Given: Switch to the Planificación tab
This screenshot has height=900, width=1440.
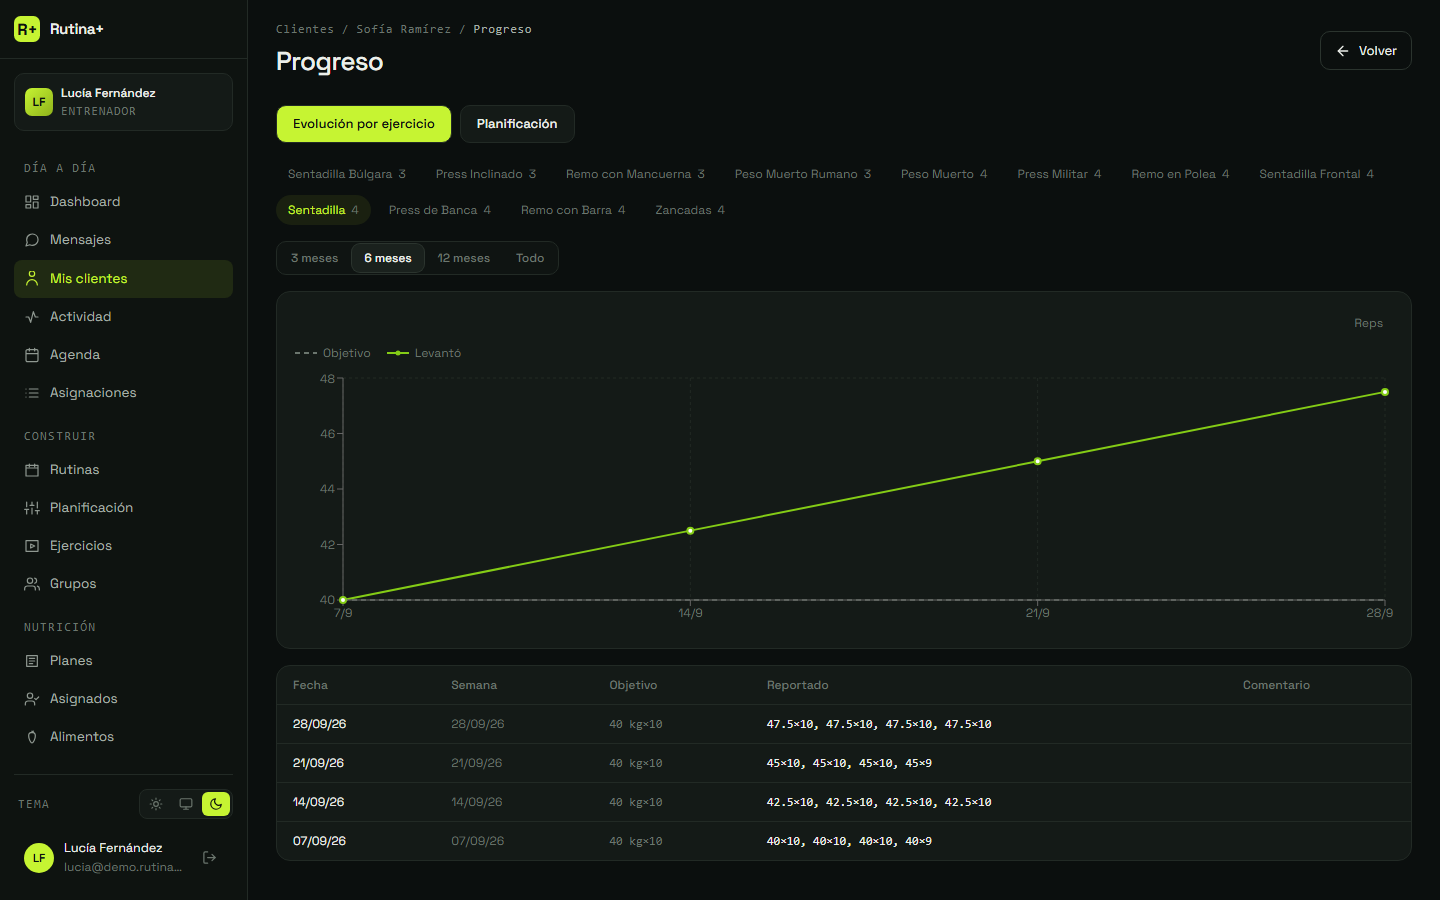Looking at the screenshot, I should coord(517,124).
